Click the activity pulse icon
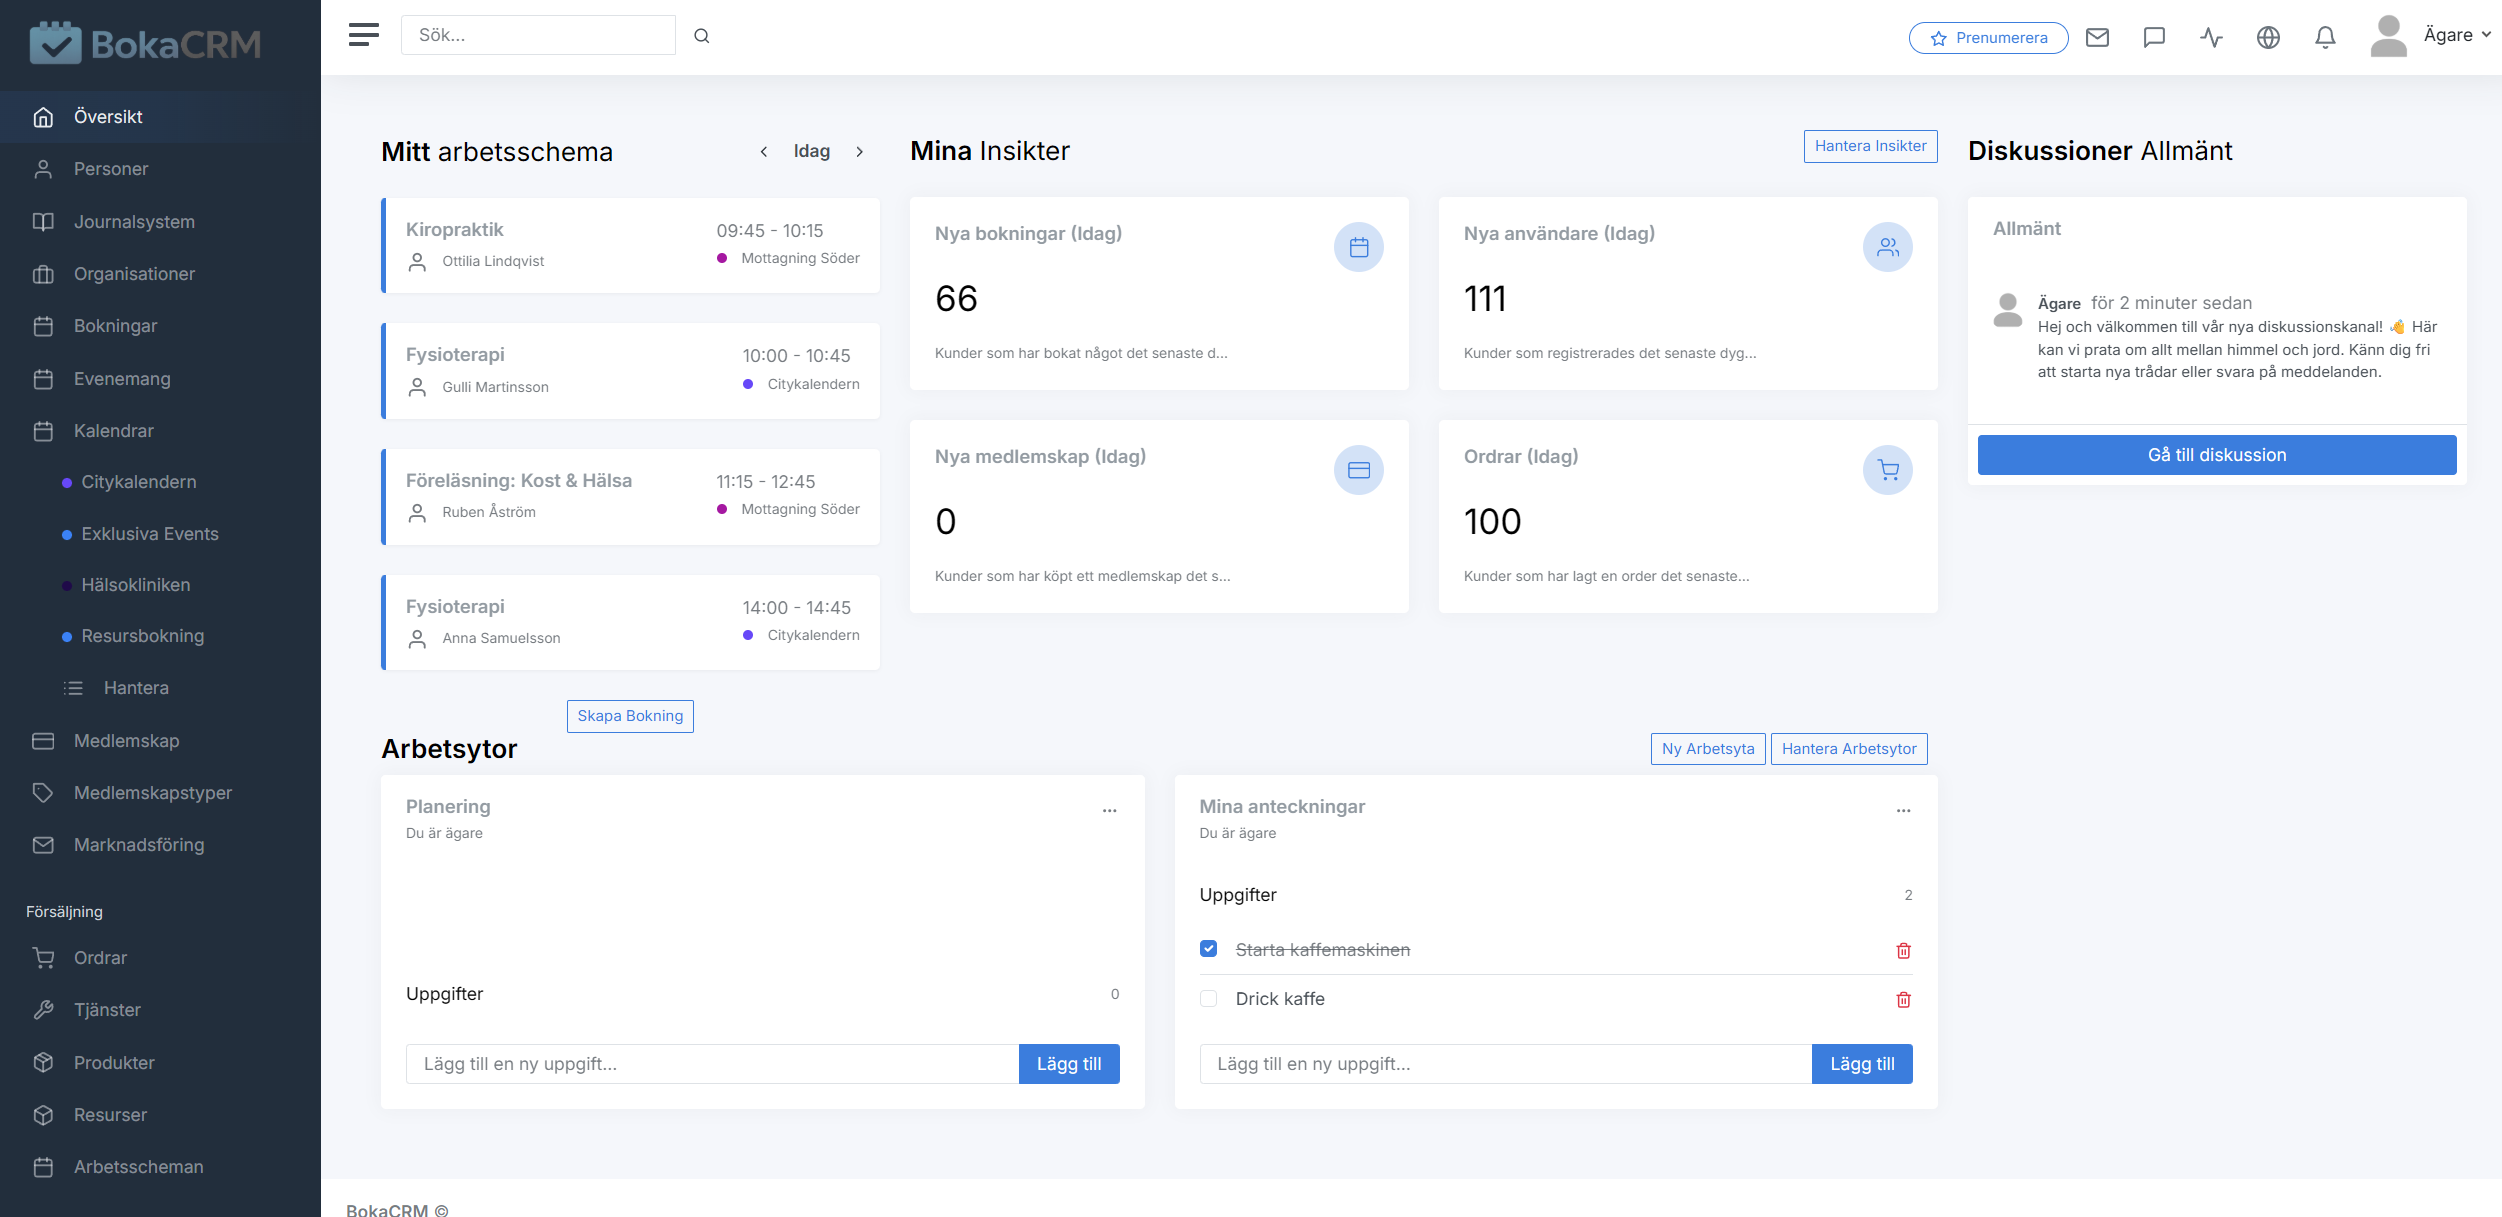Screen dimensions: 2502x1217 2211,36
